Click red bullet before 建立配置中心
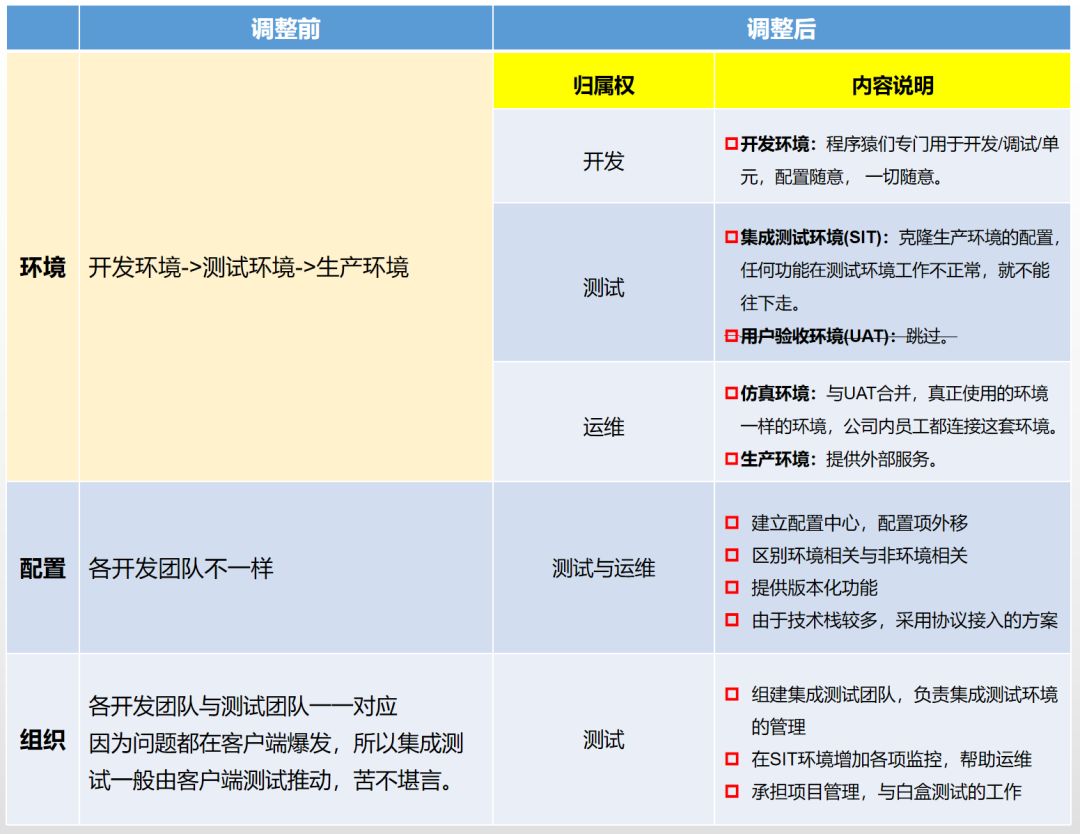 tap(731, 523)
